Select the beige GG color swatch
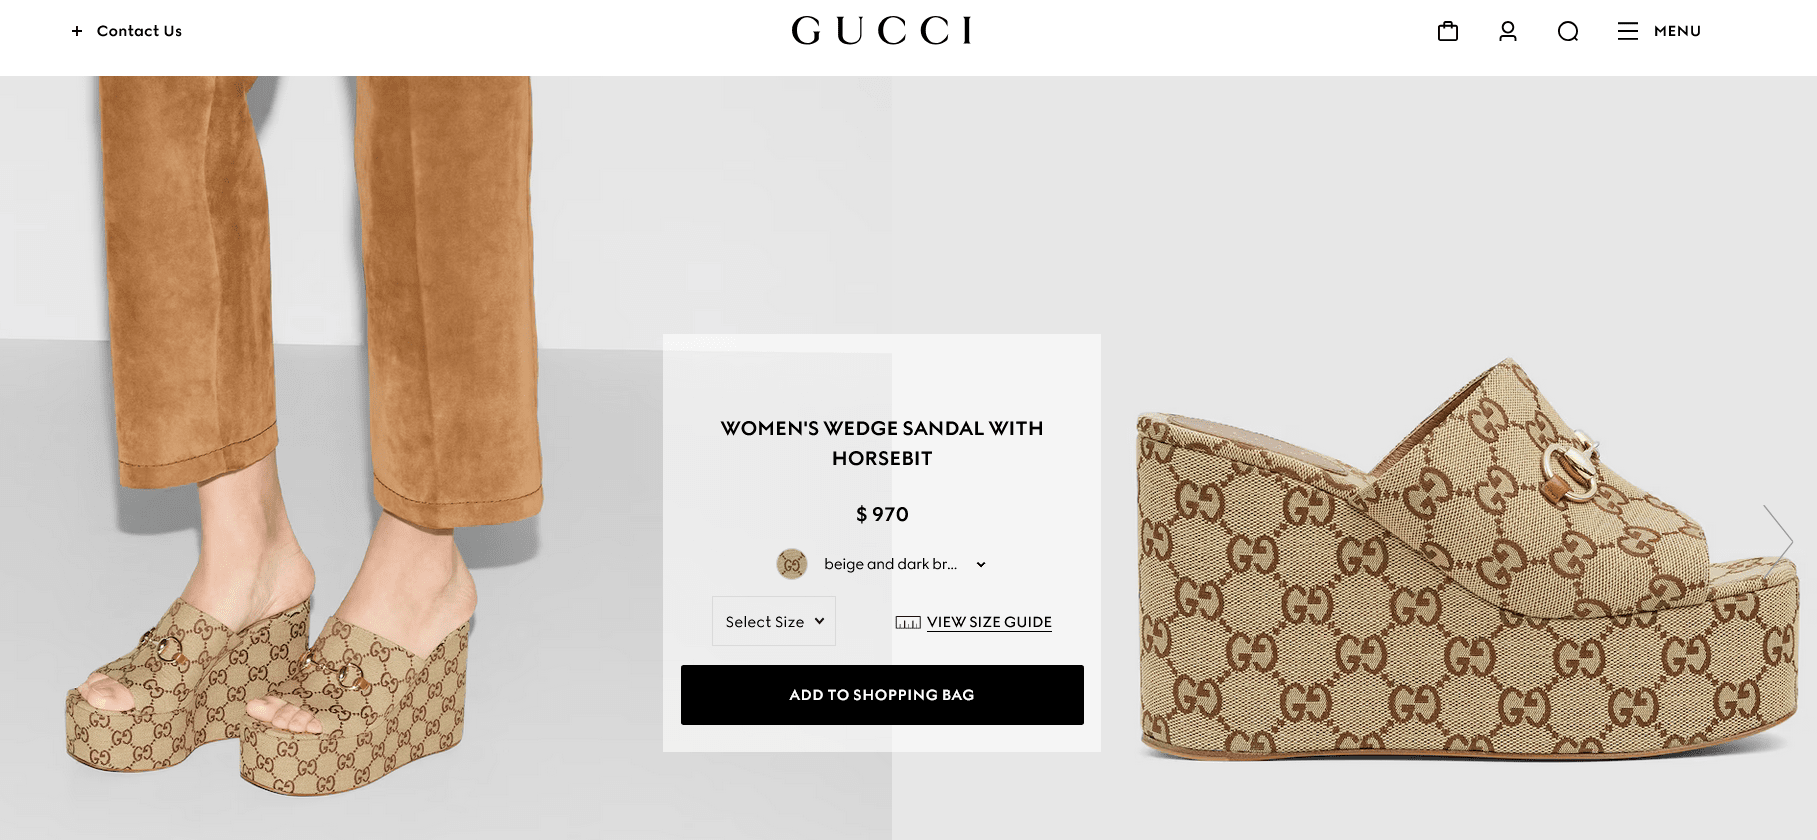This screenshot has width=1817, height=840. (x=792, y=564)
